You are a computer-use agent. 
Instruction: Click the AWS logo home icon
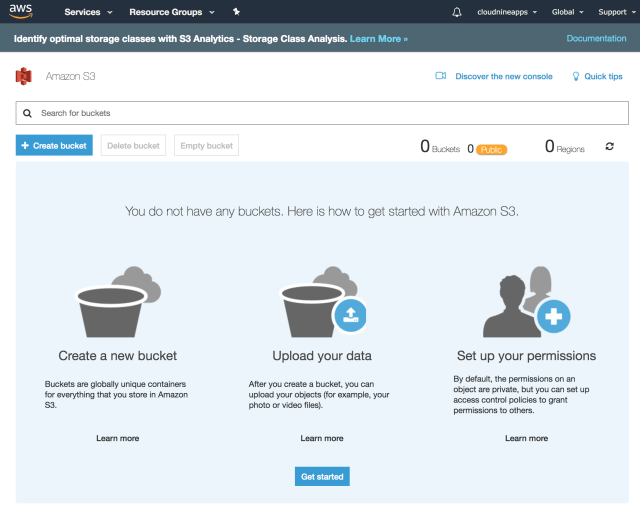[x=20, y=11]
